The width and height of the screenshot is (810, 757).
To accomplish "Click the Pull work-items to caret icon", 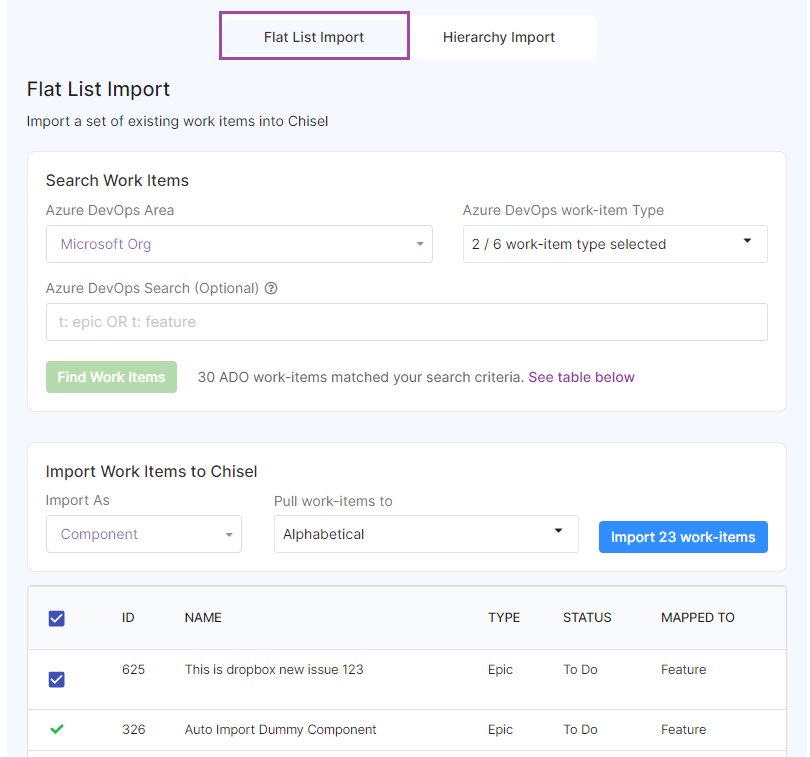I will point(558,531).
